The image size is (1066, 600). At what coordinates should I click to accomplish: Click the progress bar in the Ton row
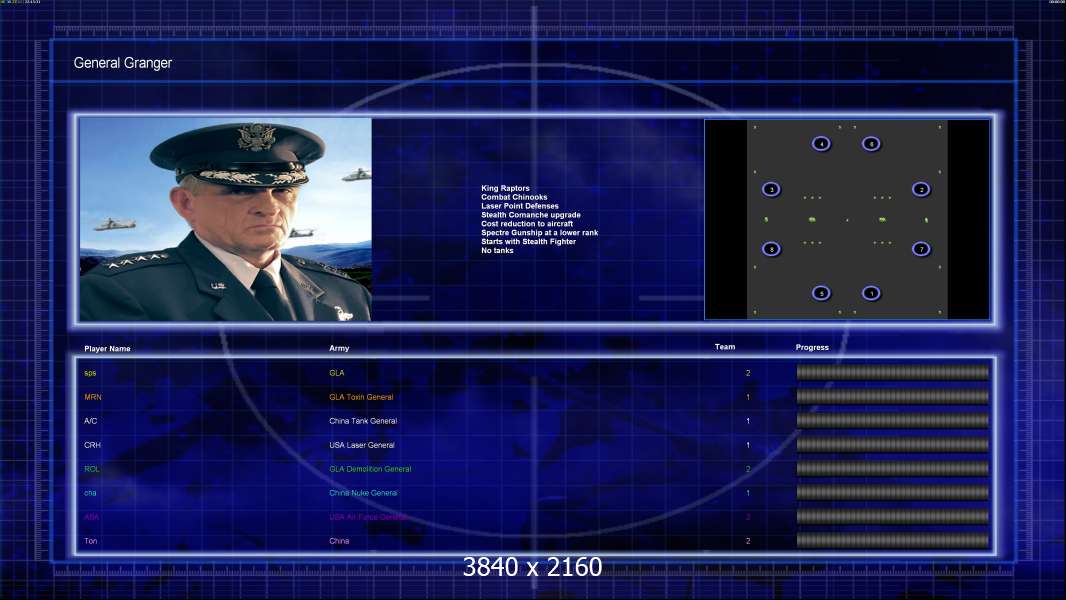pyautogui.click(x=893, y=541)
